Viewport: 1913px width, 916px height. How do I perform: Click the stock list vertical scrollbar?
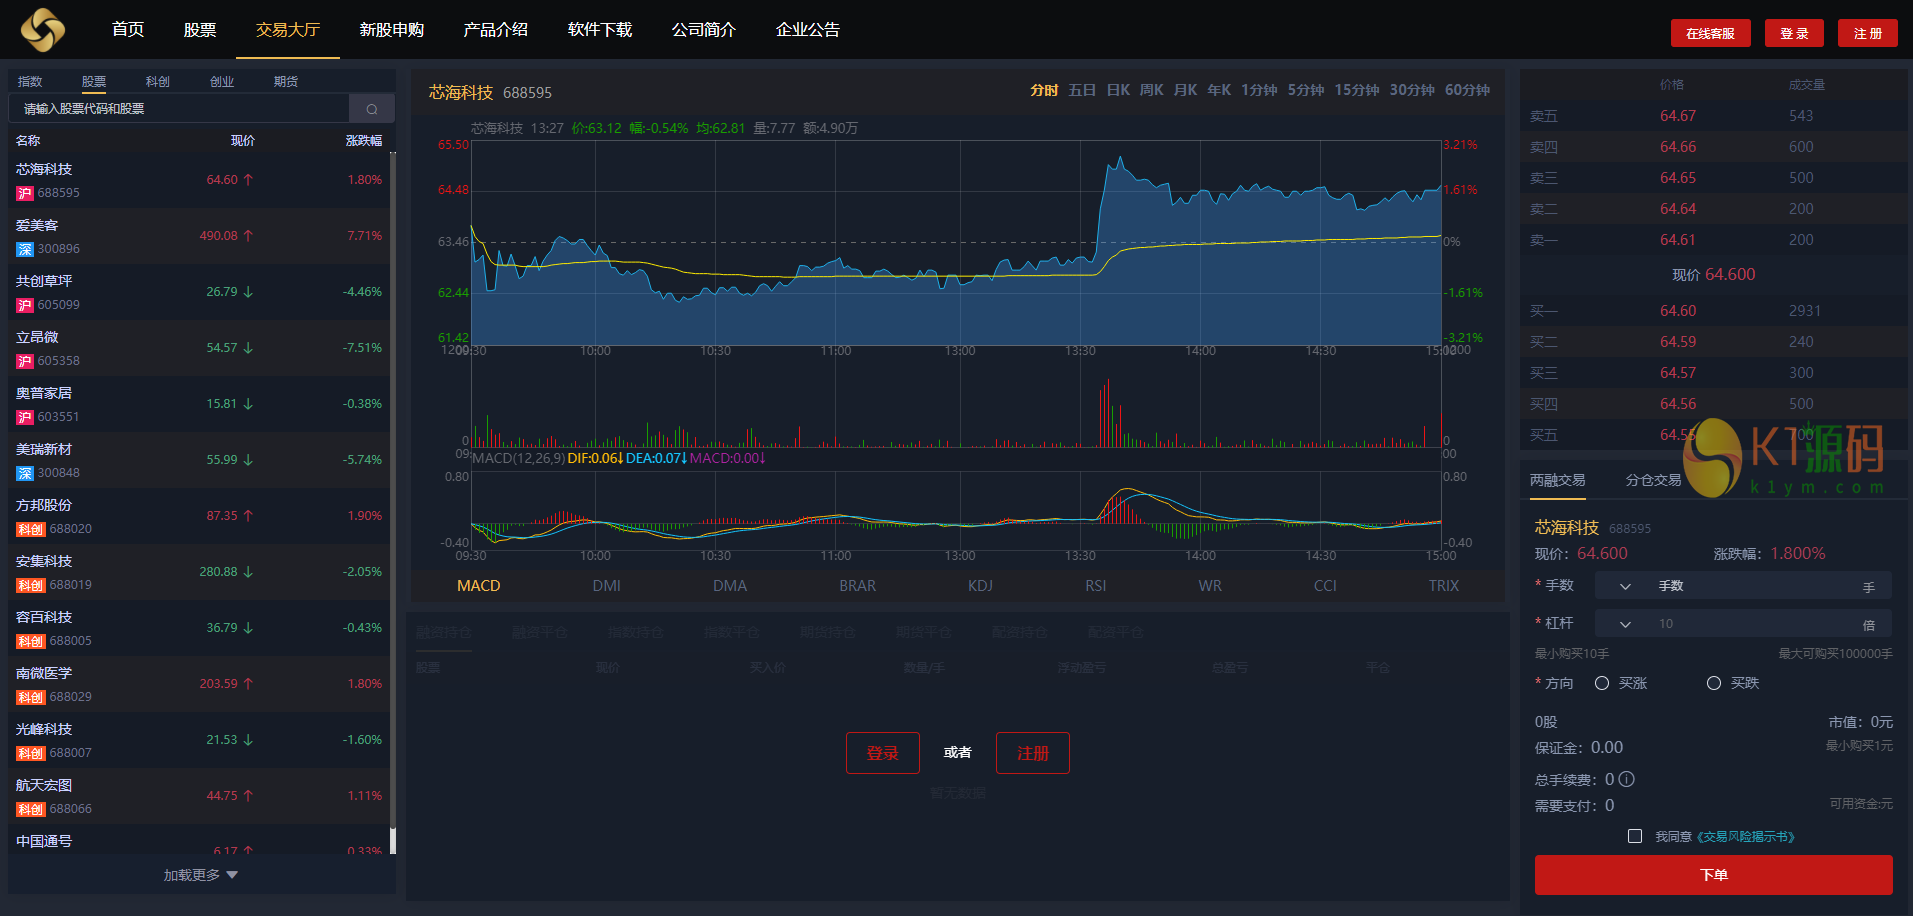click(392, 500)
